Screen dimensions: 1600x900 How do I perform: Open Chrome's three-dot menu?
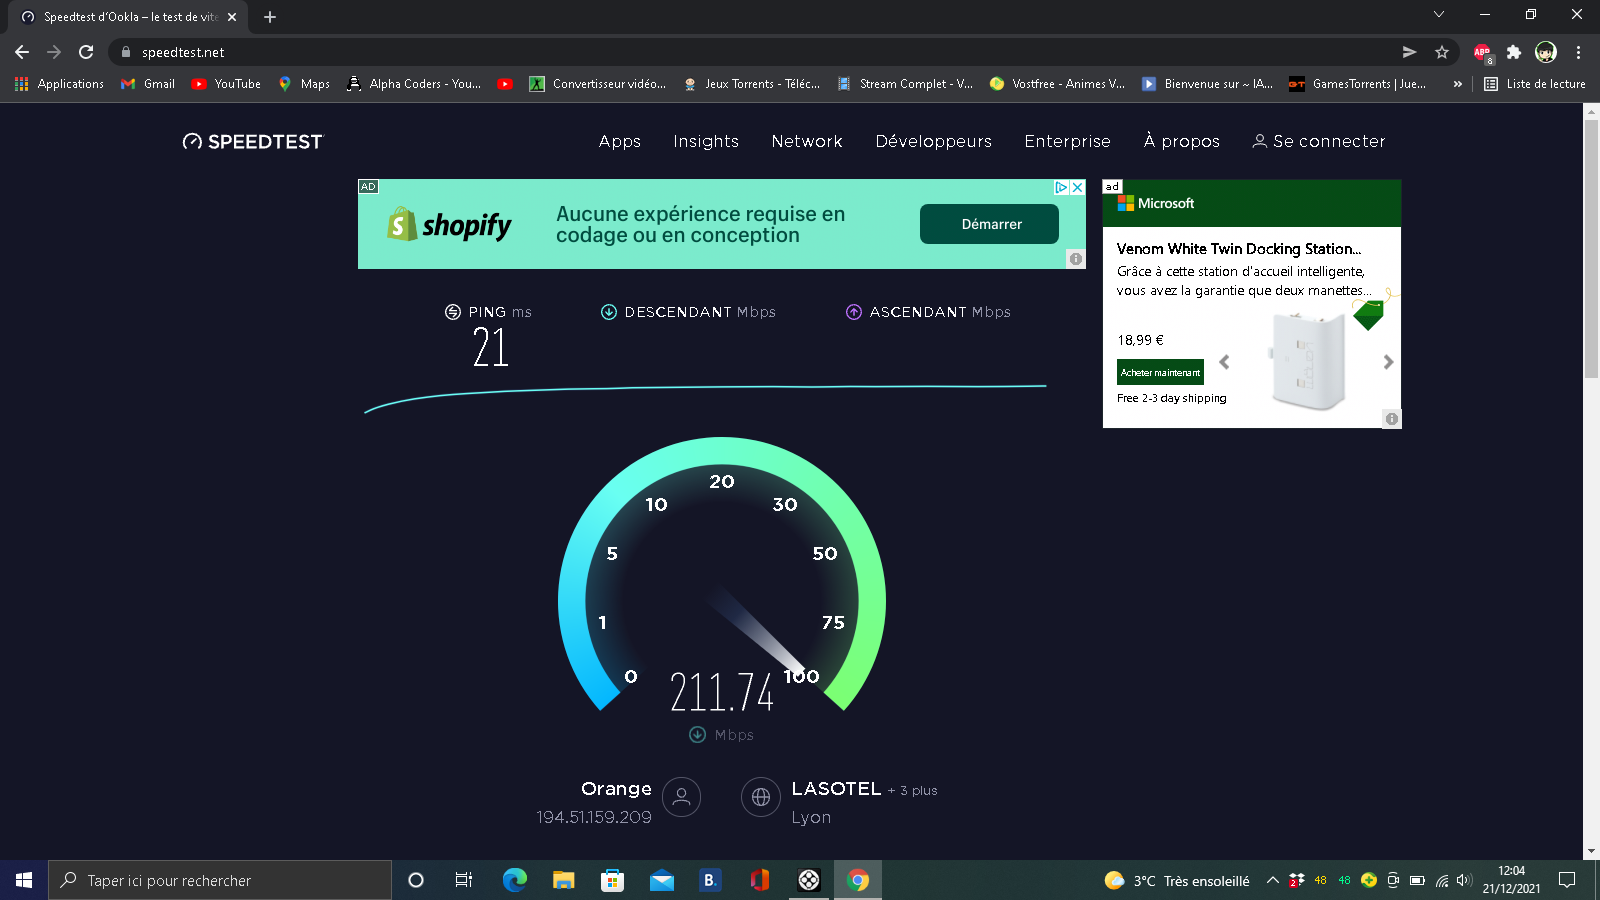(1579, 52)
